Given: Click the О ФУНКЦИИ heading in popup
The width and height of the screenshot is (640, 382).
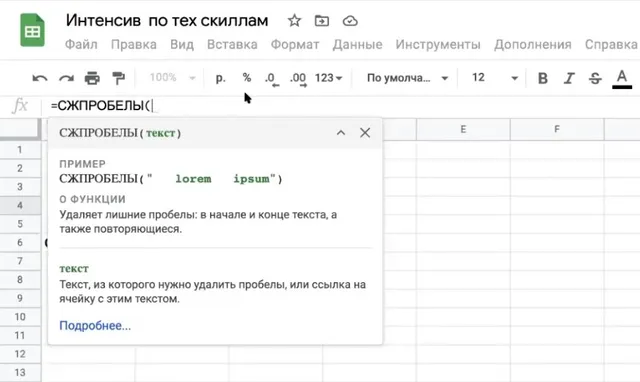Looking at the screenshot, I should coord(92,199).
